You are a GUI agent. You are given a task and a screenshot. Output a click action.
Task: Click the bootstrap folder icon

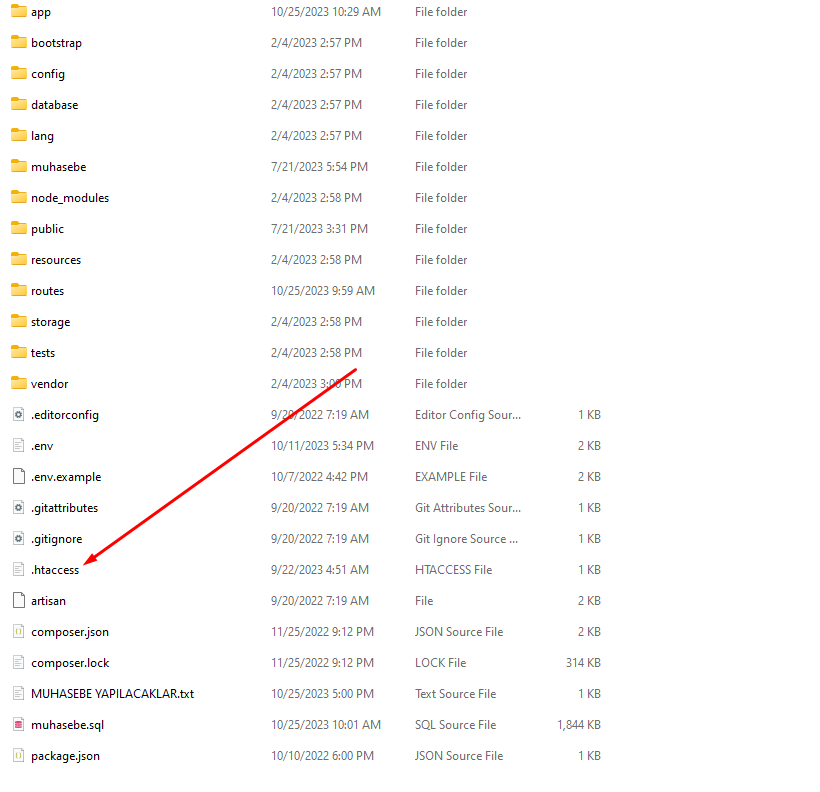point(19,42)
